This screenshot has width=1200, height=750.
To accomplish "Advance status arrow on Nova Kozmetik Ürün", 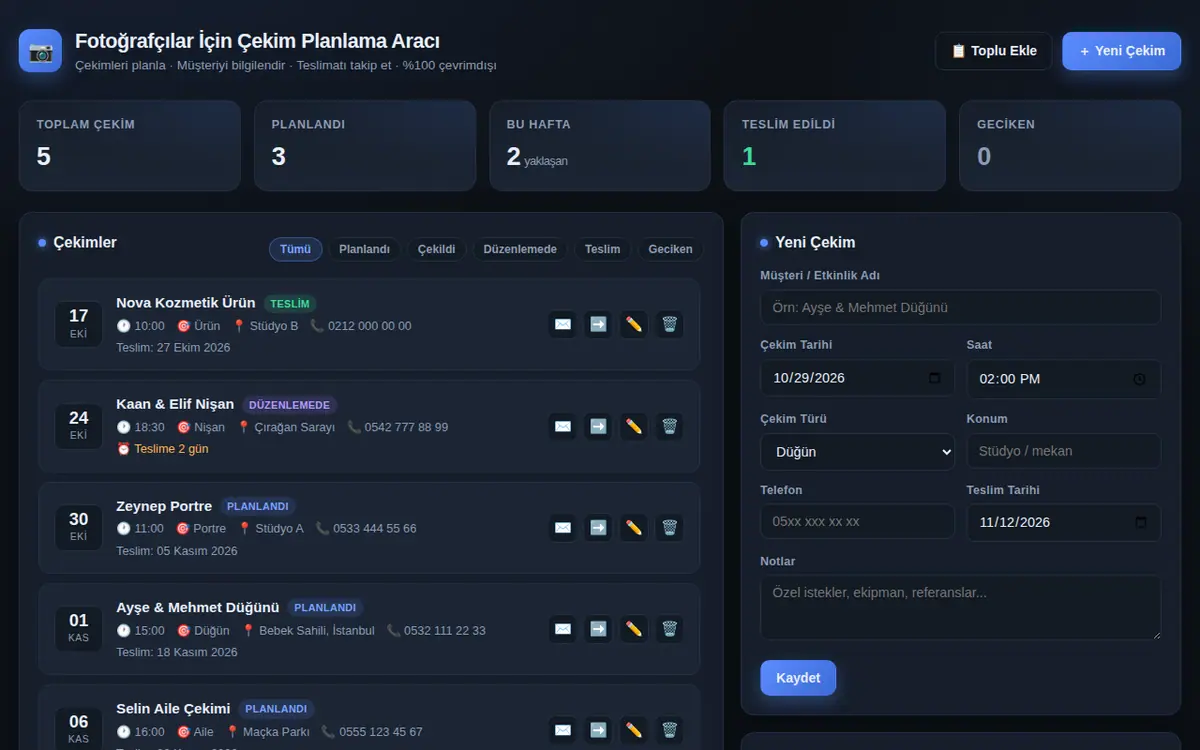I will pos(598,325).
